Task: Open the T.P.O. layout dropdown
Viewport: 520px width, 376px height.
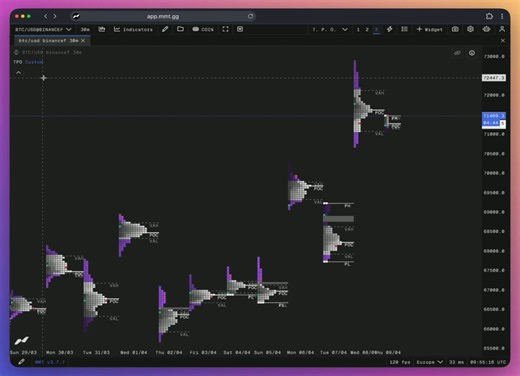Action: 330,29
